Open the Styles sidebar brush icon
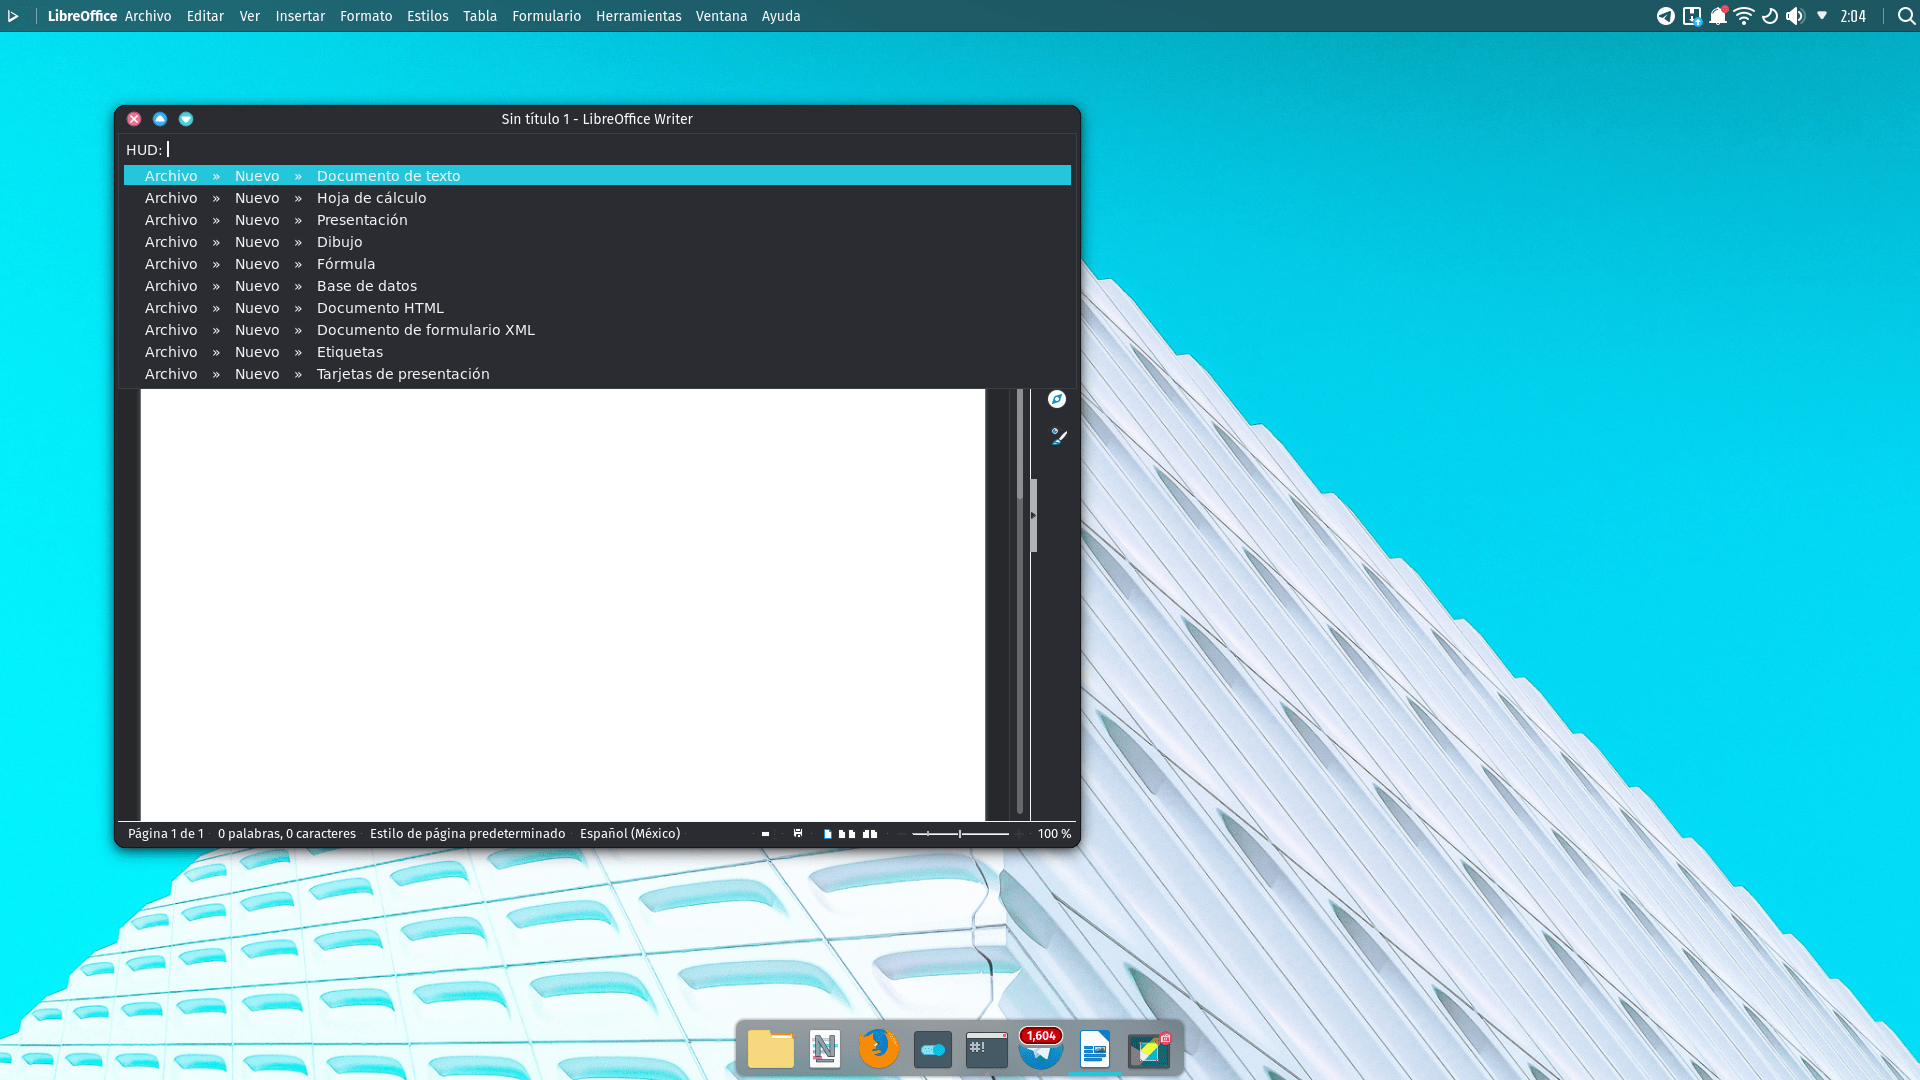1920x1080 pixels. pos(1058,436)
